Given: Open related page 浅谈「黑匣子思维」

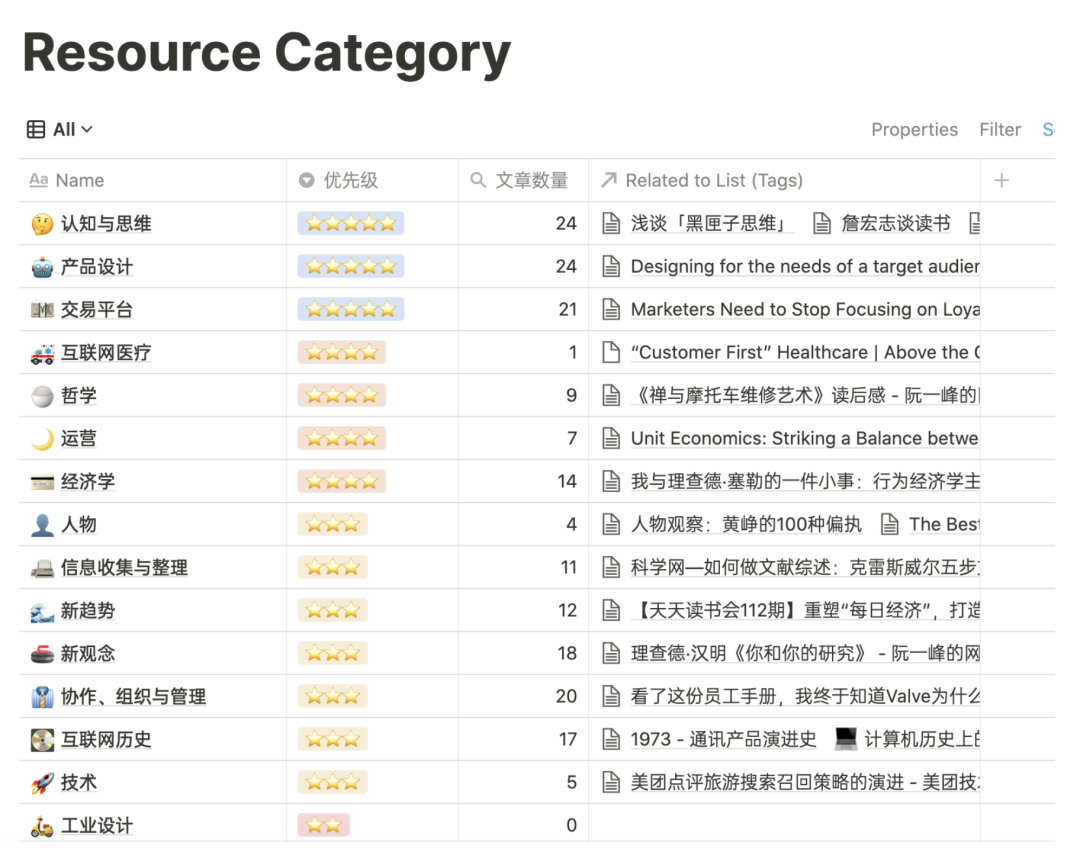Looking at the screenshot, I should (x=697, y=224).
